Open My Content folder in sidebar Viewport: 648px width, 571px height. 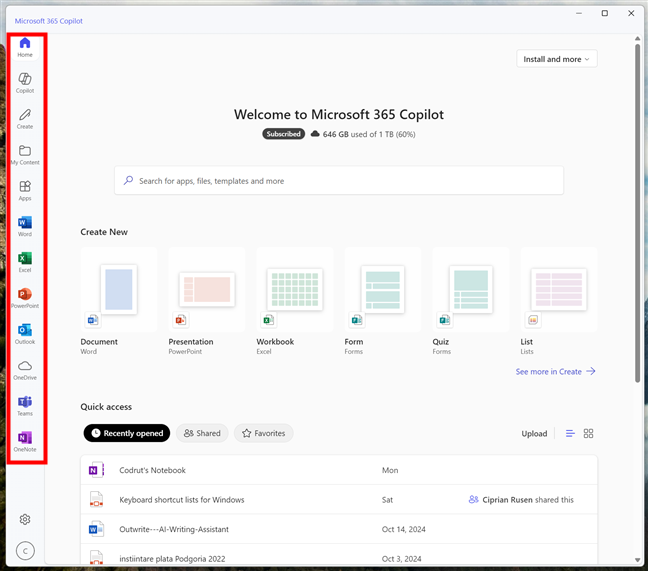25,155
